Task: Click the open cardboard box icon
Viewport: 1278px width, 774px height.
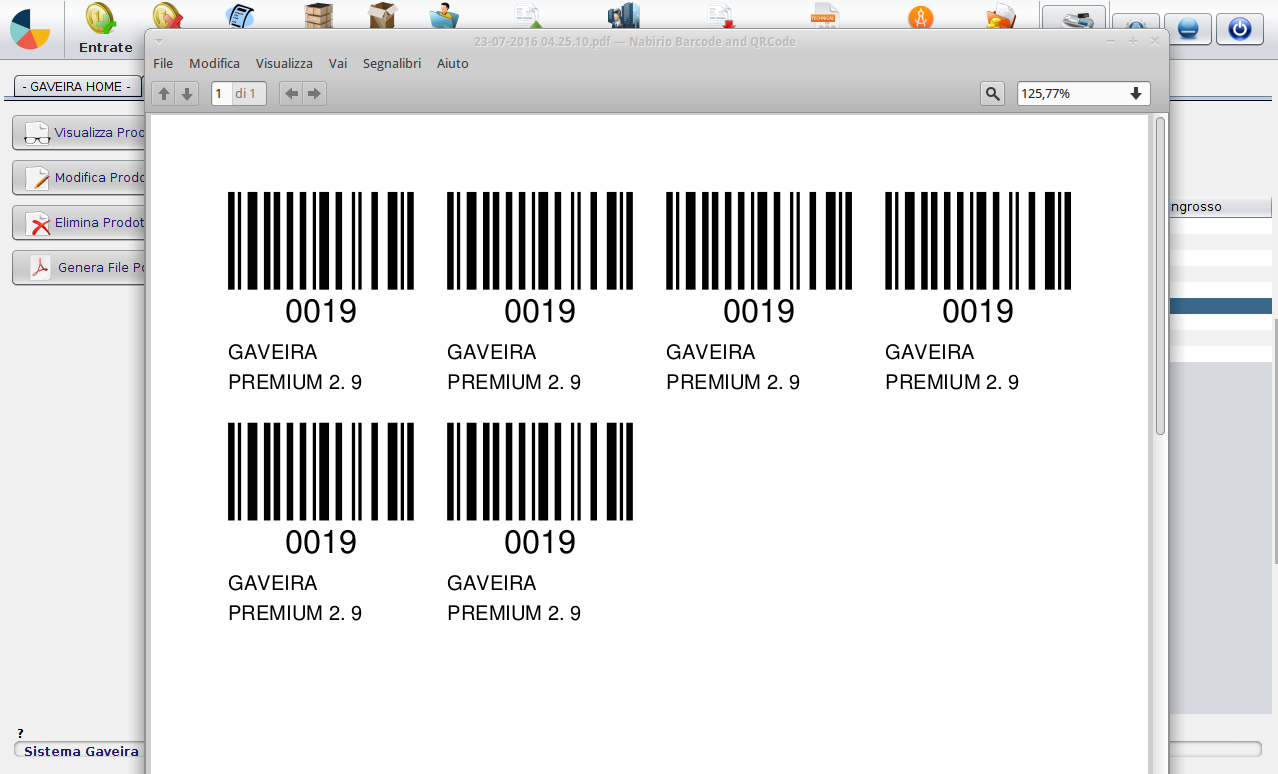Action: [x=382, y=16]
